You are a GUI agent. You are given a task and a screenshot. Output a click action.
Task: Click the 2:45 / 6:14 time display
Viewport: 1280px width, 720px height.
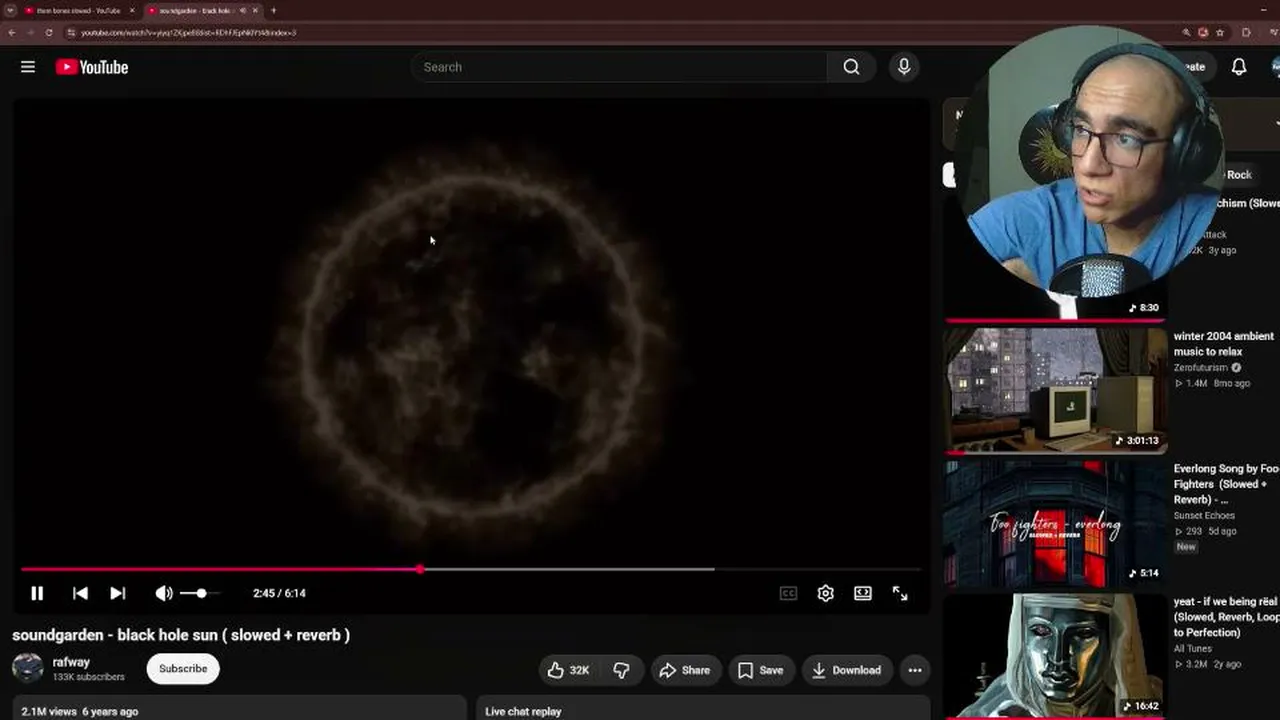tap(279, 593)
